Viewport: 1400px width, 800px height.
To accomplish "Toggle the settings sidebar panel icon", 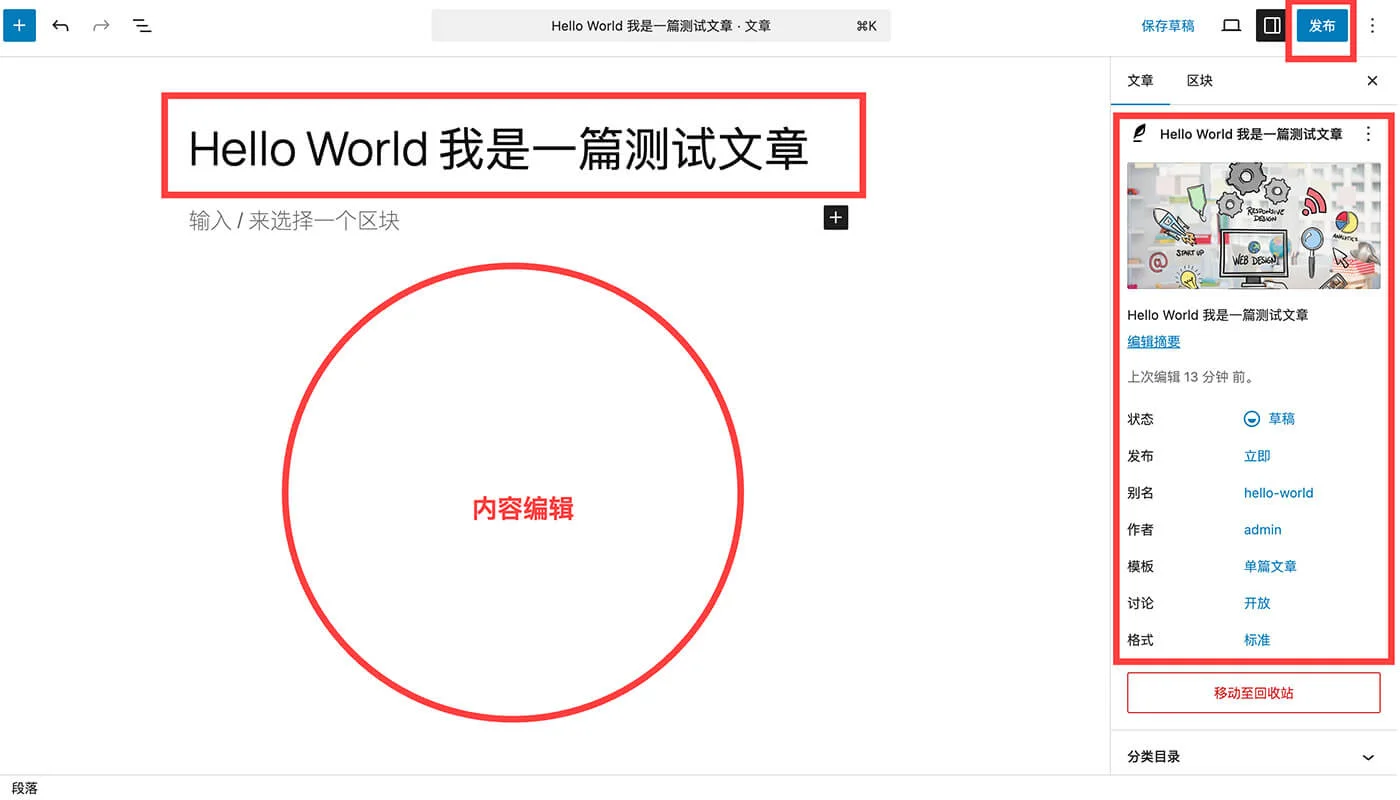I will pyautogui.click(x=1270, y=25).
